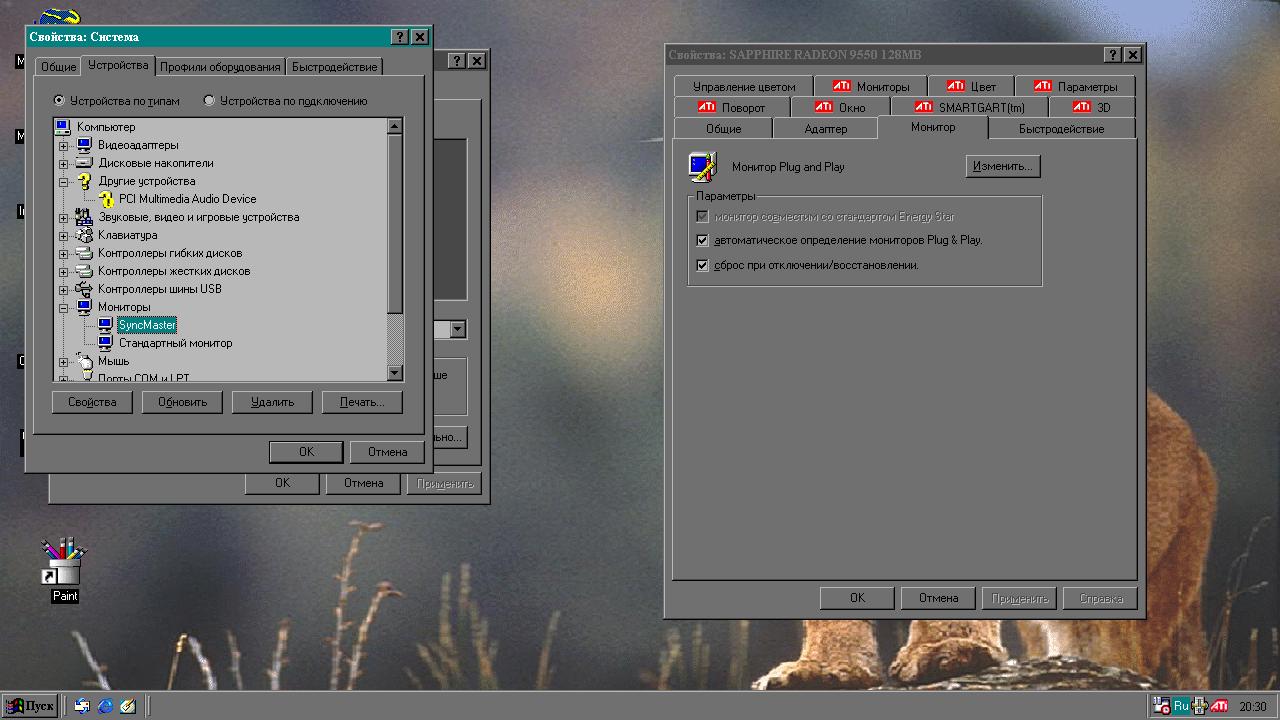This screenshot has height=720, width=1280.
Task: Click the help question button in SAPPHIRE RADEON title bar
Action: pos(1113,55)
